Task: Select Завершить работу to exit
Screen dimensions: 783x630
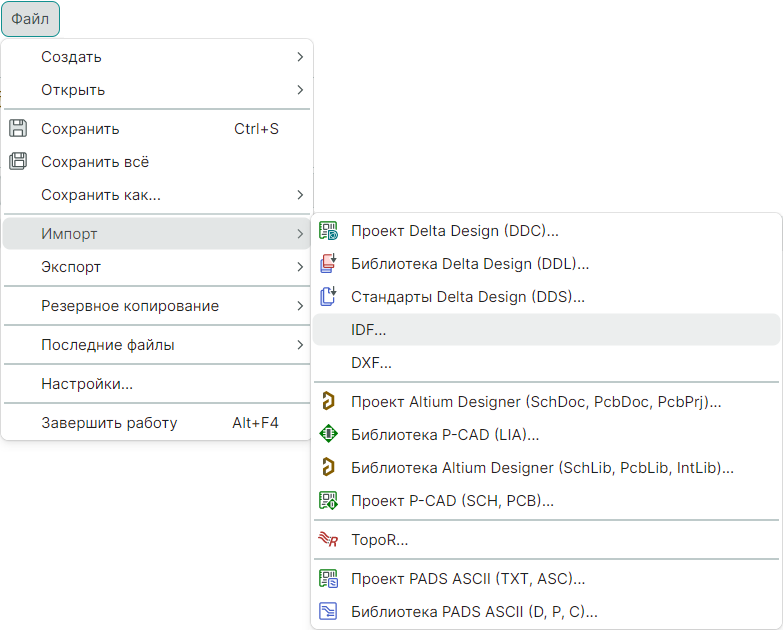Action: [109, 423]
